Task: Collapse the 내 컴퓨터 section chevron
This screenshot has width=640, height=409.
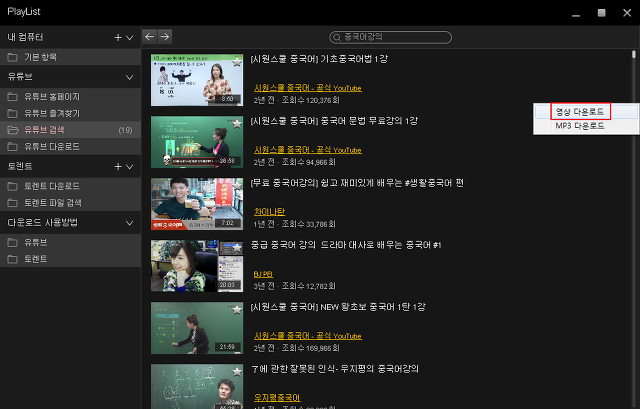Action: 129,38
